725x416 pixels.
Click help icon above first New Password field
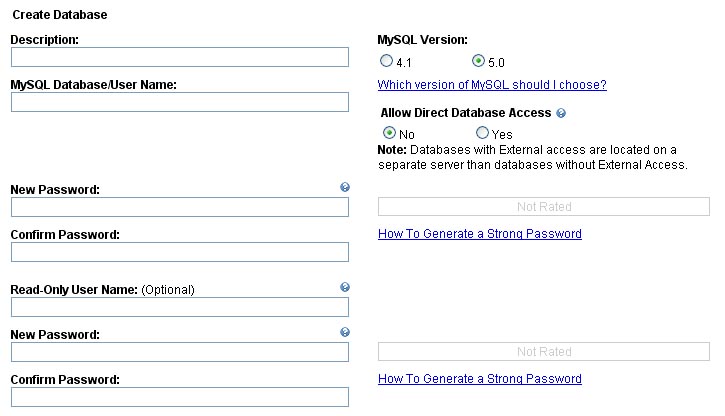[345, 187]
